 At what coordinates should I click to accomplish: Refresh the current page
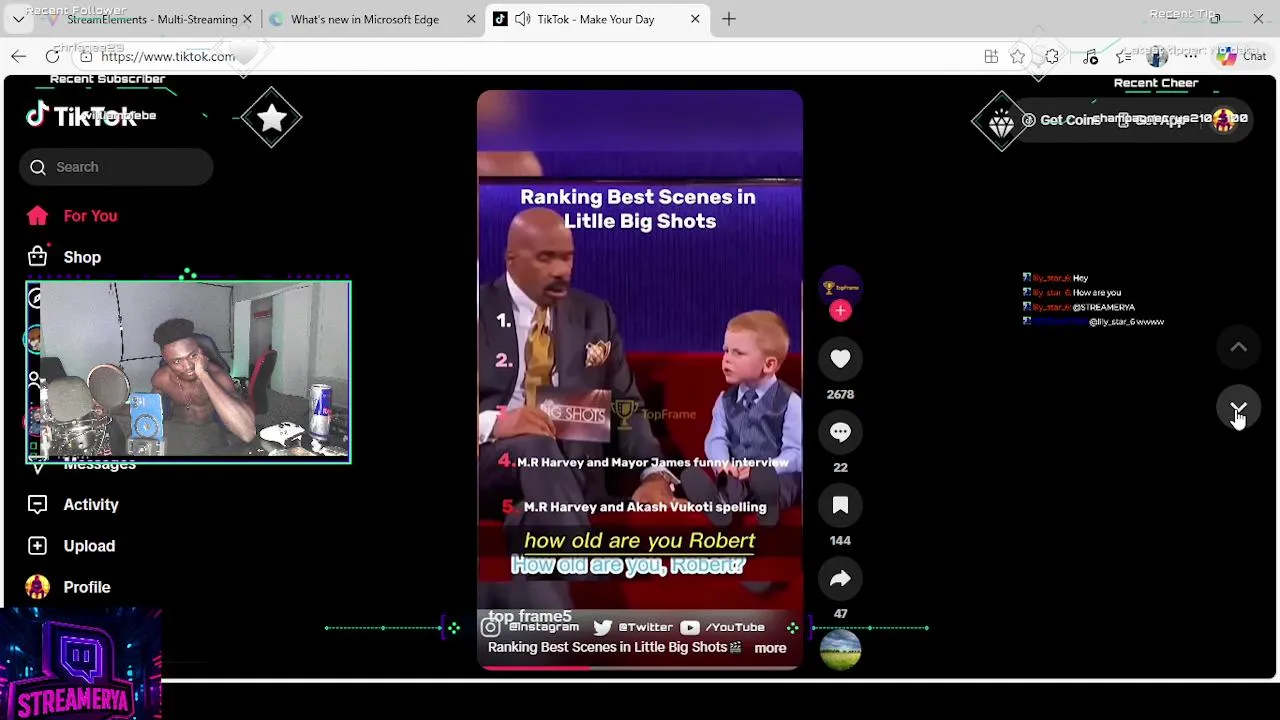pos(52,56)
